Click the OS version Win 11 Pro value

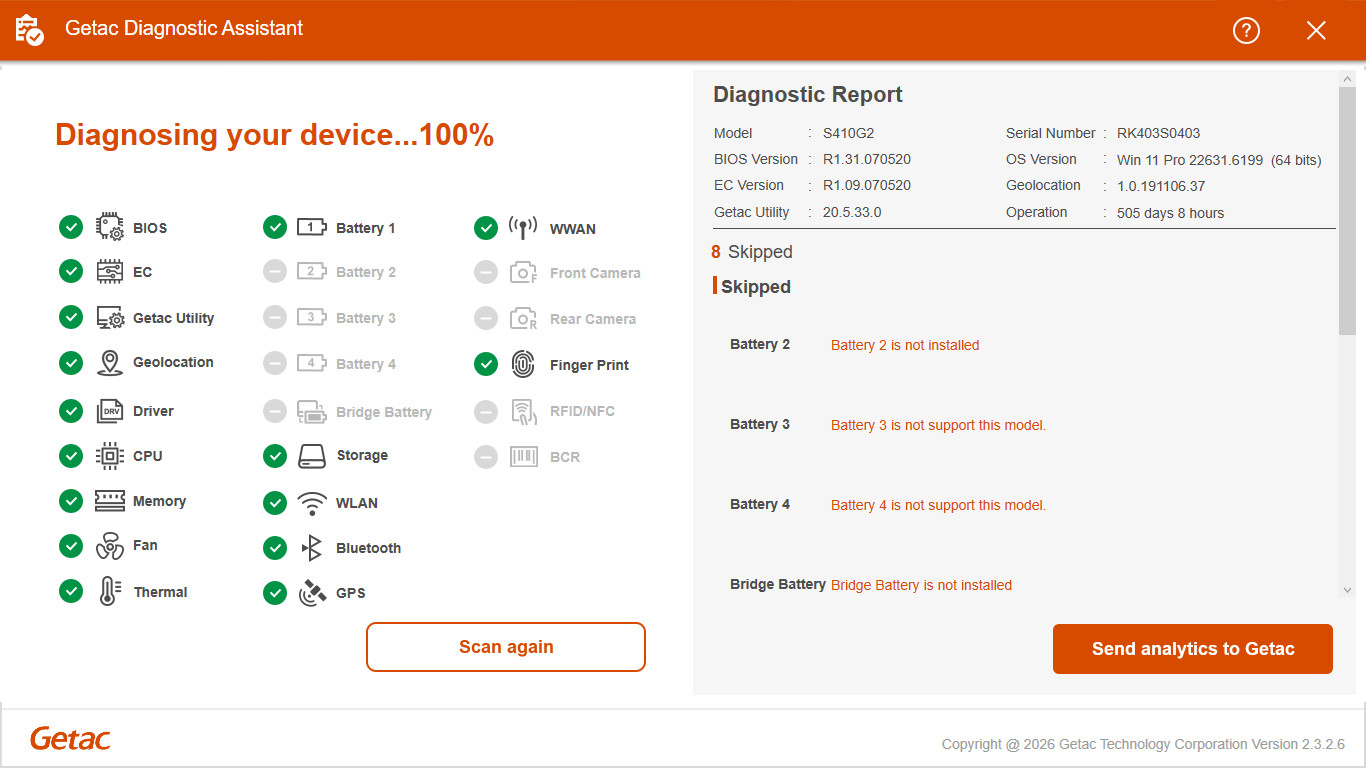click(x=1219, y=160)
